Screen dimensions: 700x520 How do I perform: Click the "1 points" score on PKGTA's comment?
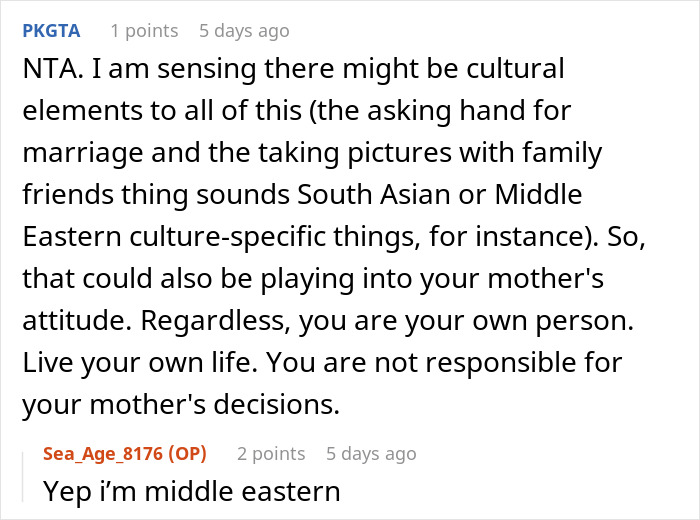(x=144, y=31)
